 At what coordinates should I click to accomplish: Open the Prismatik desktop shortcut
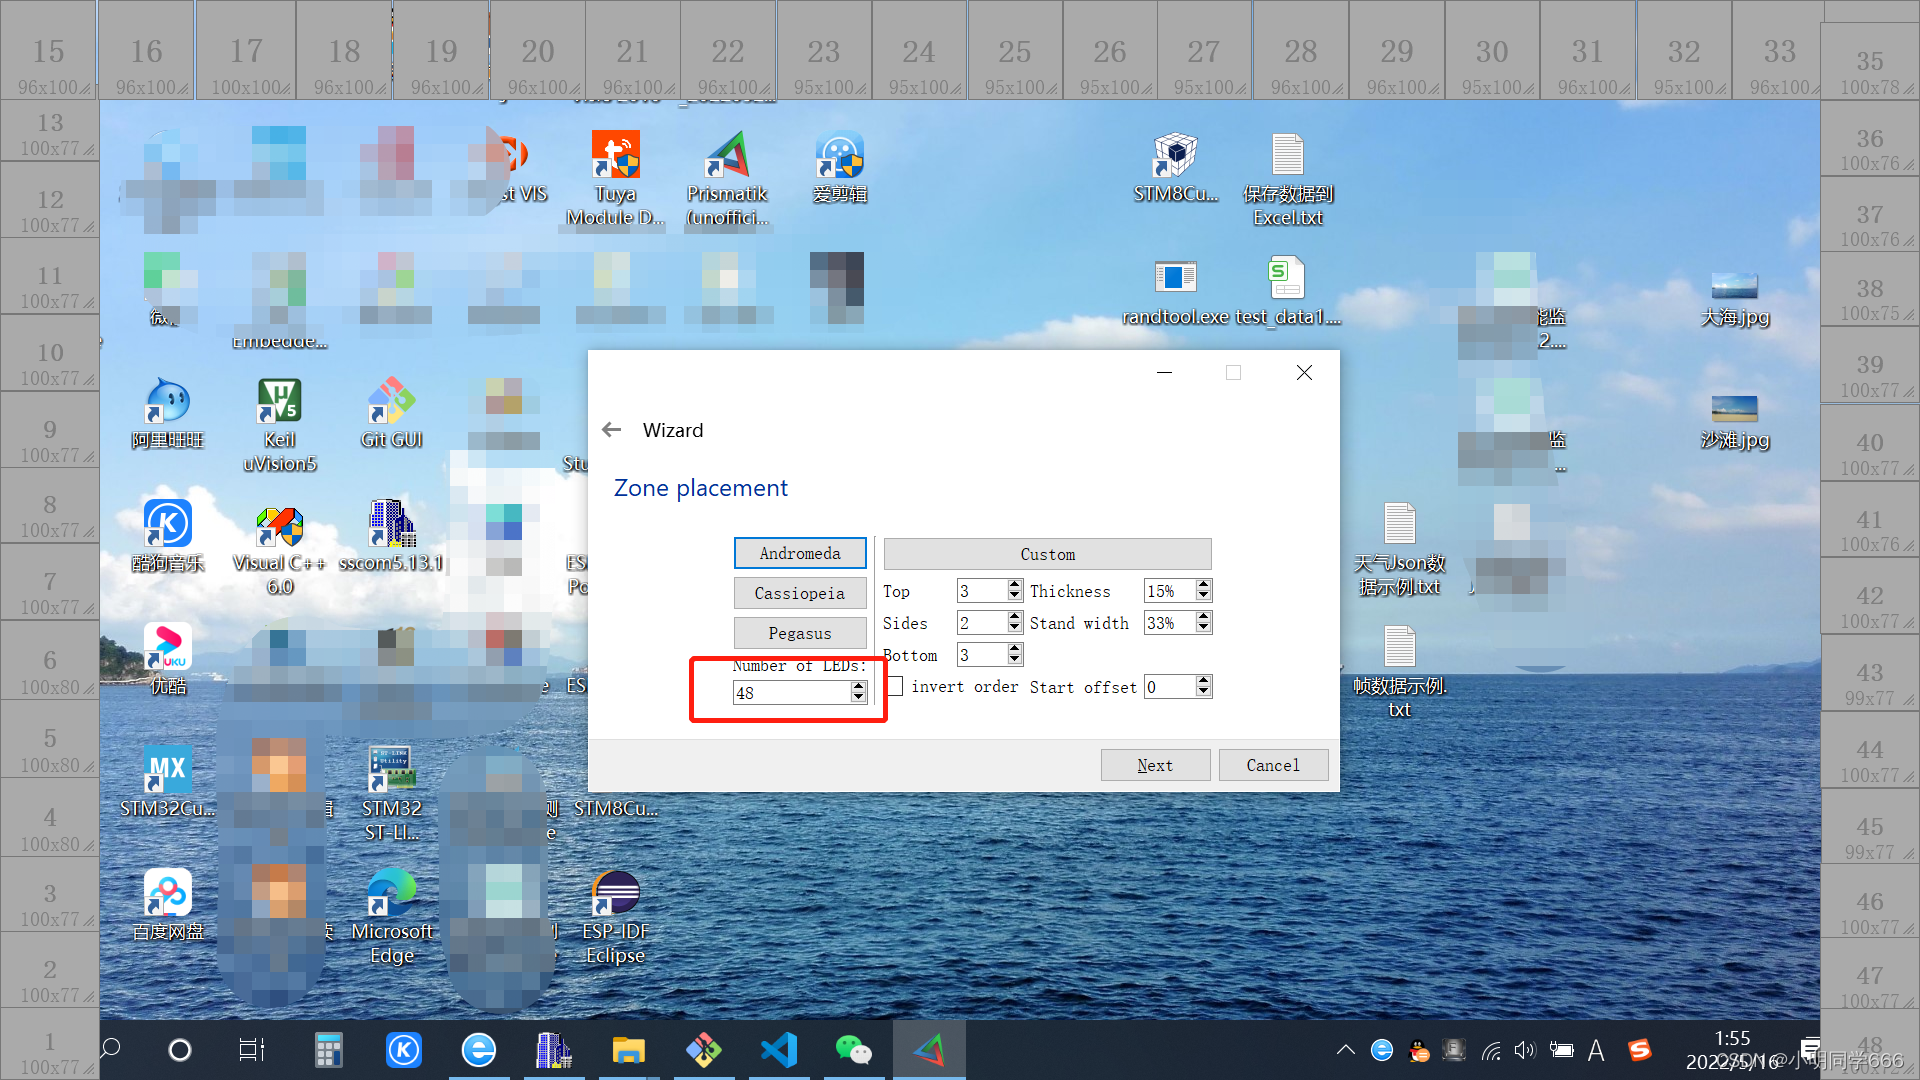tap(727, 157)
